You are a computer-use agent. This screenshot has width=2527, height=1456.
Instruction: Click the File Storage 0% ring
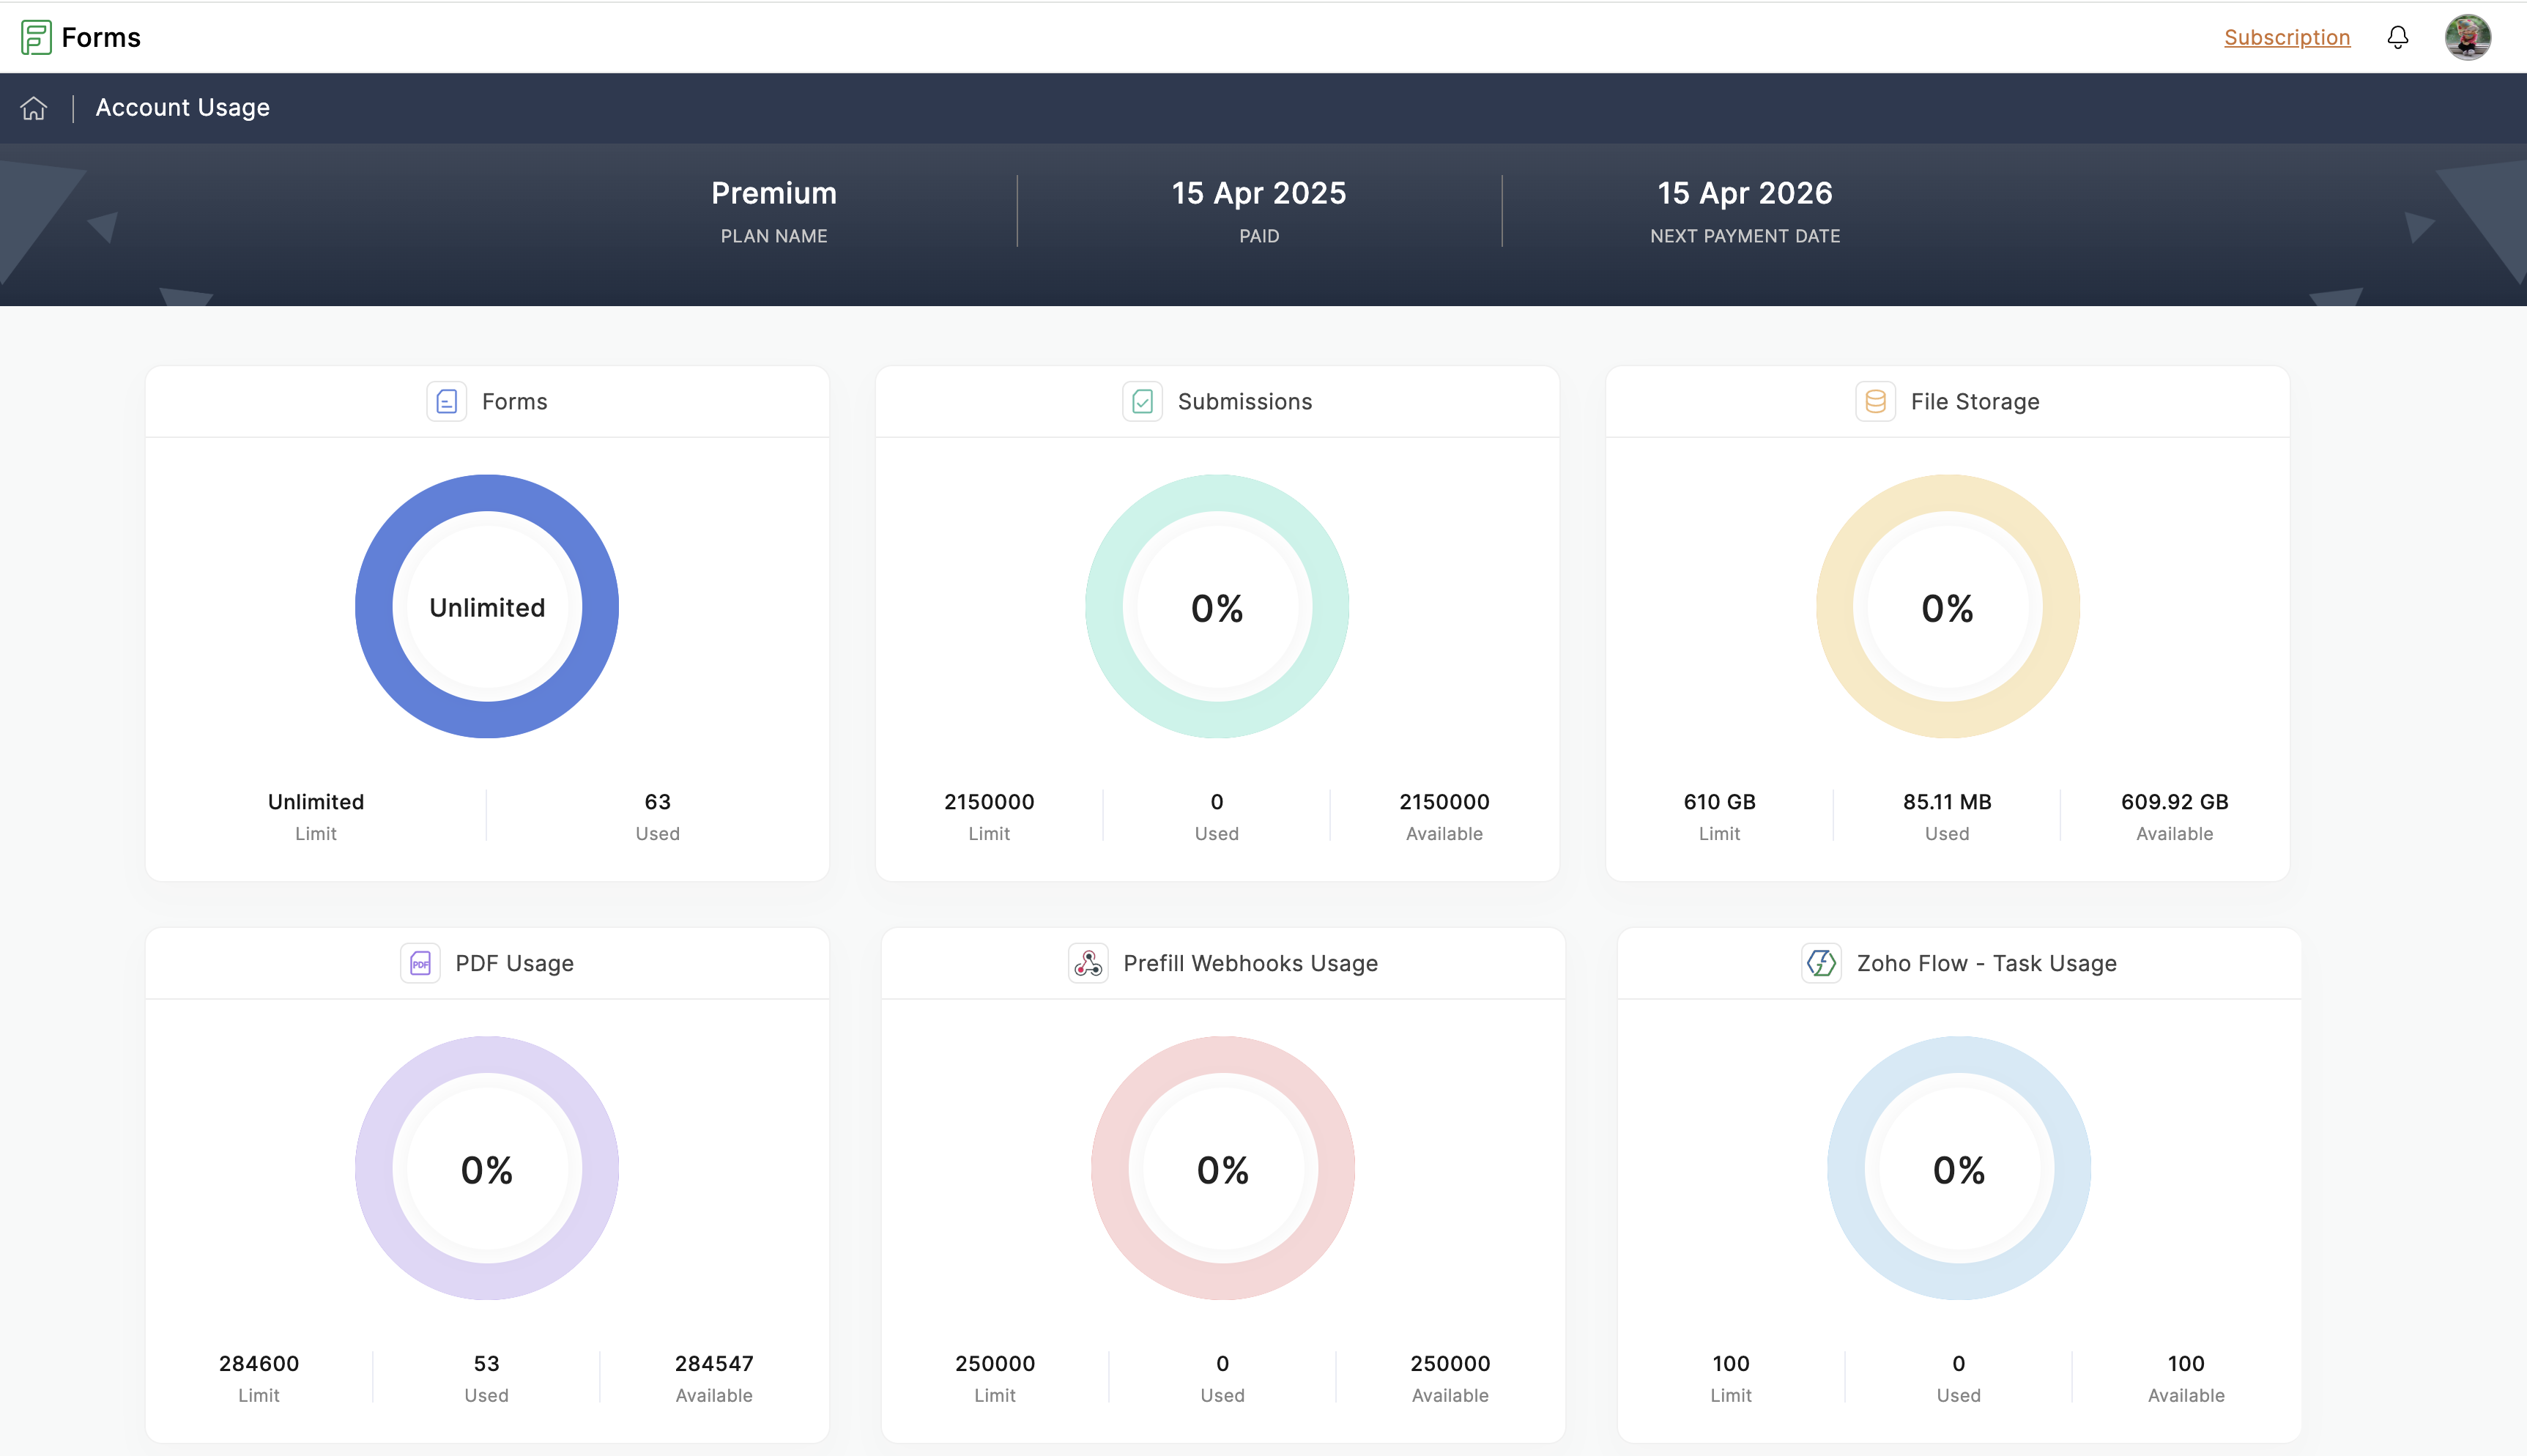tap(1947, 606)
